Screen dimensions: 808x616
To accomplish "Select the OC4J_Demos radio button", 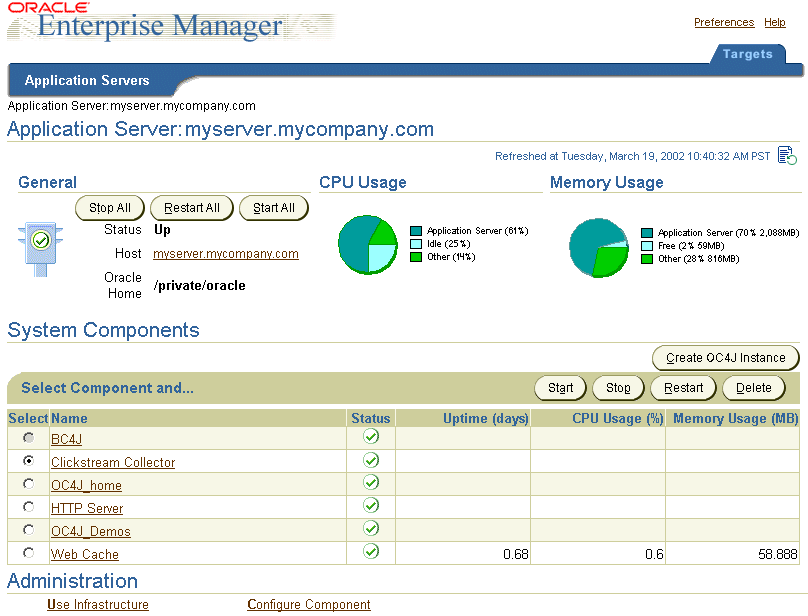I will click(29, 530).
